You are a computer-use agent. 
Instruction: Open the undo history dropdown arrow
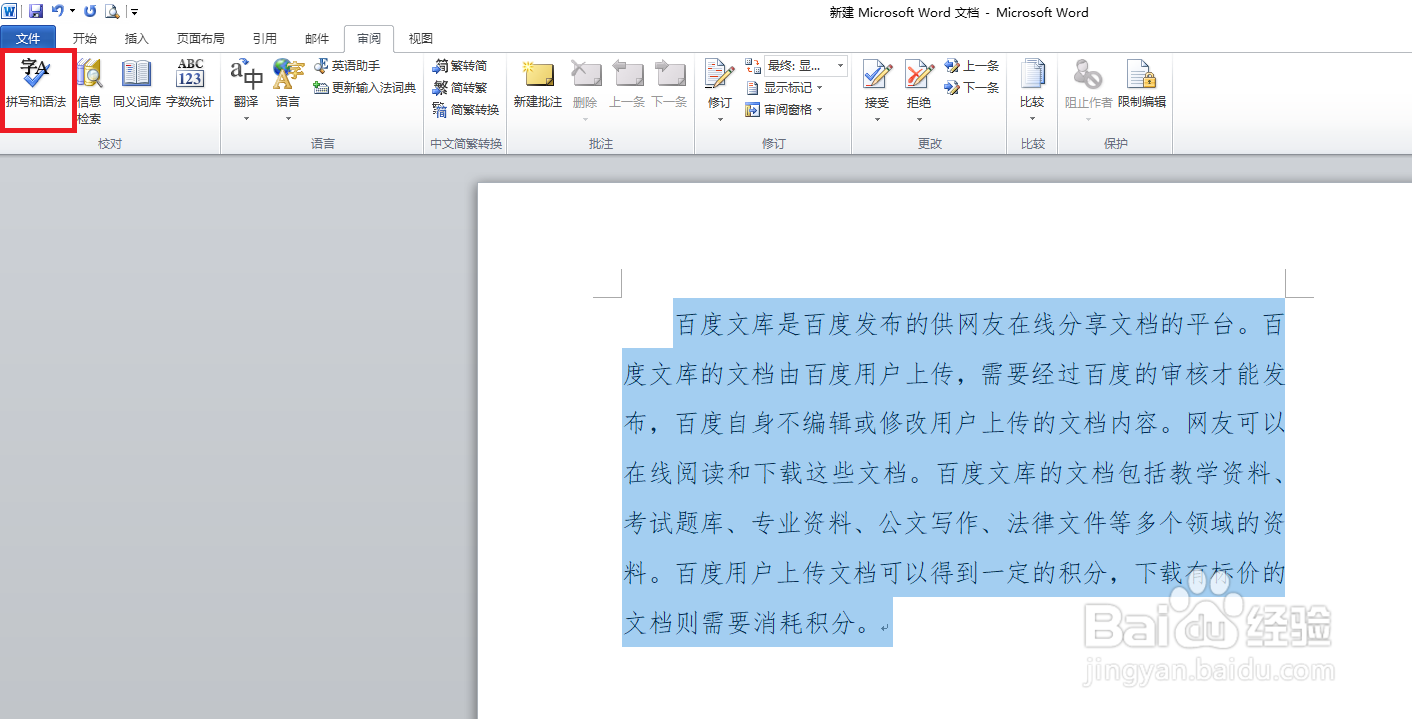pos(72,12)
